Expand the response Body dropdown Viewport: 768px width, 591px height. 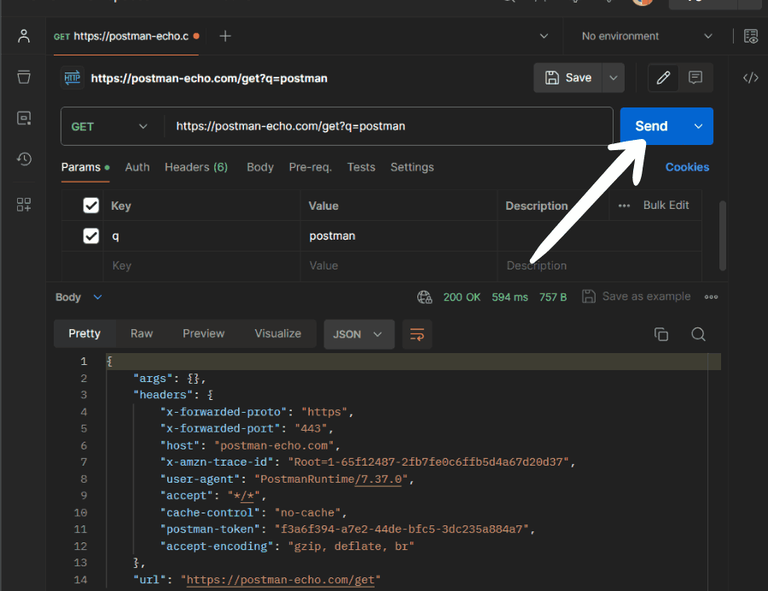click(x=78, y=297)
